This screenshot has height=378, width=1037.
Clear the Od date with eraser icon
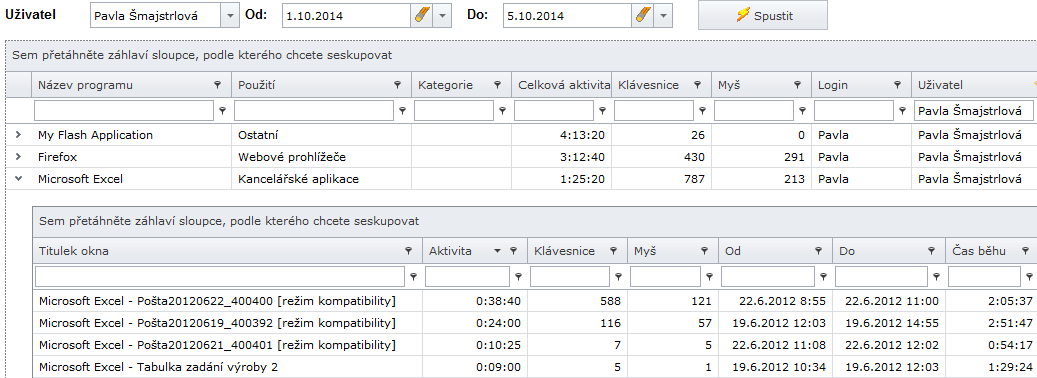point(421,15)
